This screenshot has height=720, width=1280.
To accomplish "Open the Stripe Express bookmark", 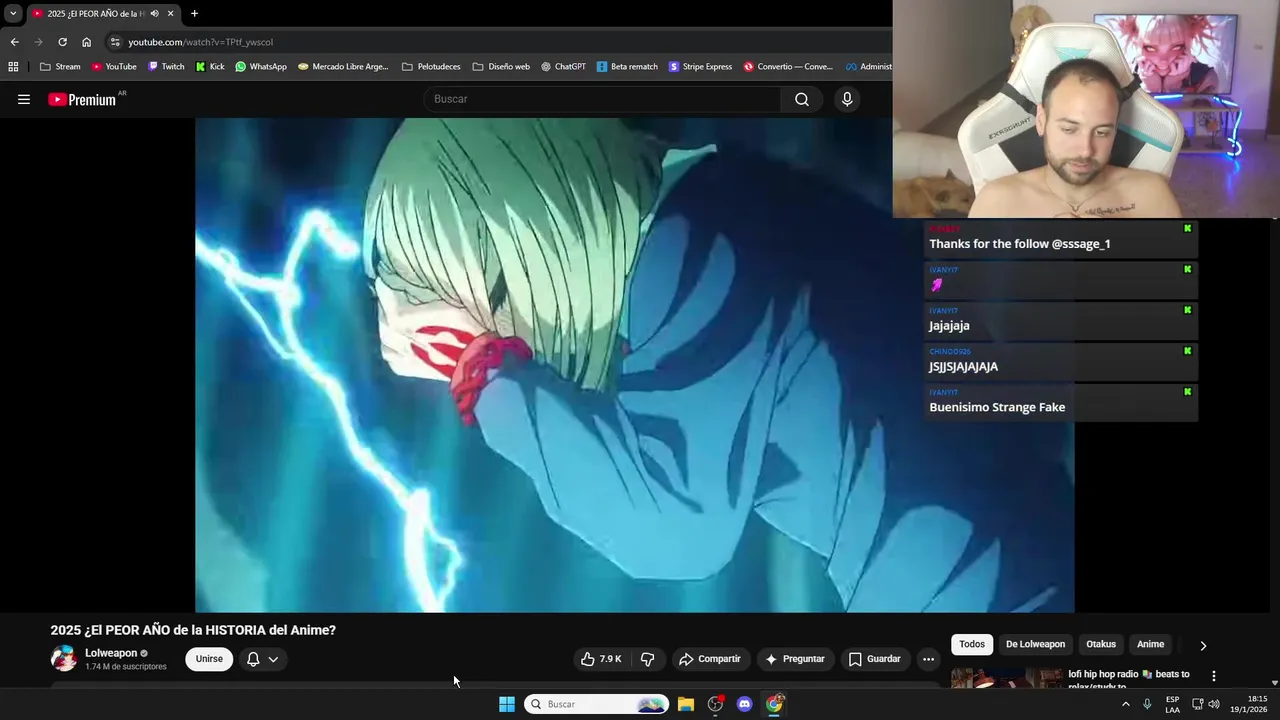I will 701,67.
